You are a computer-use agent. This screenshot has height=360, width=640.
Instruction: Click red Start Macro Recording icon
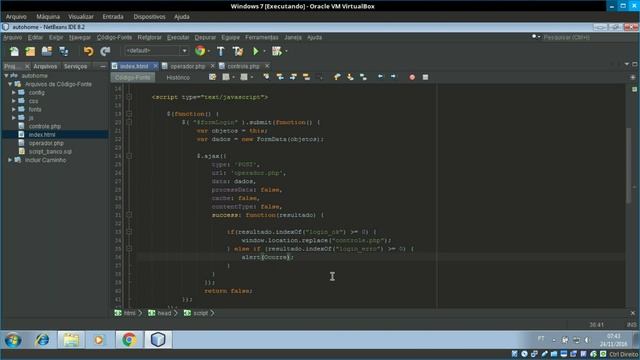[412, 77]
